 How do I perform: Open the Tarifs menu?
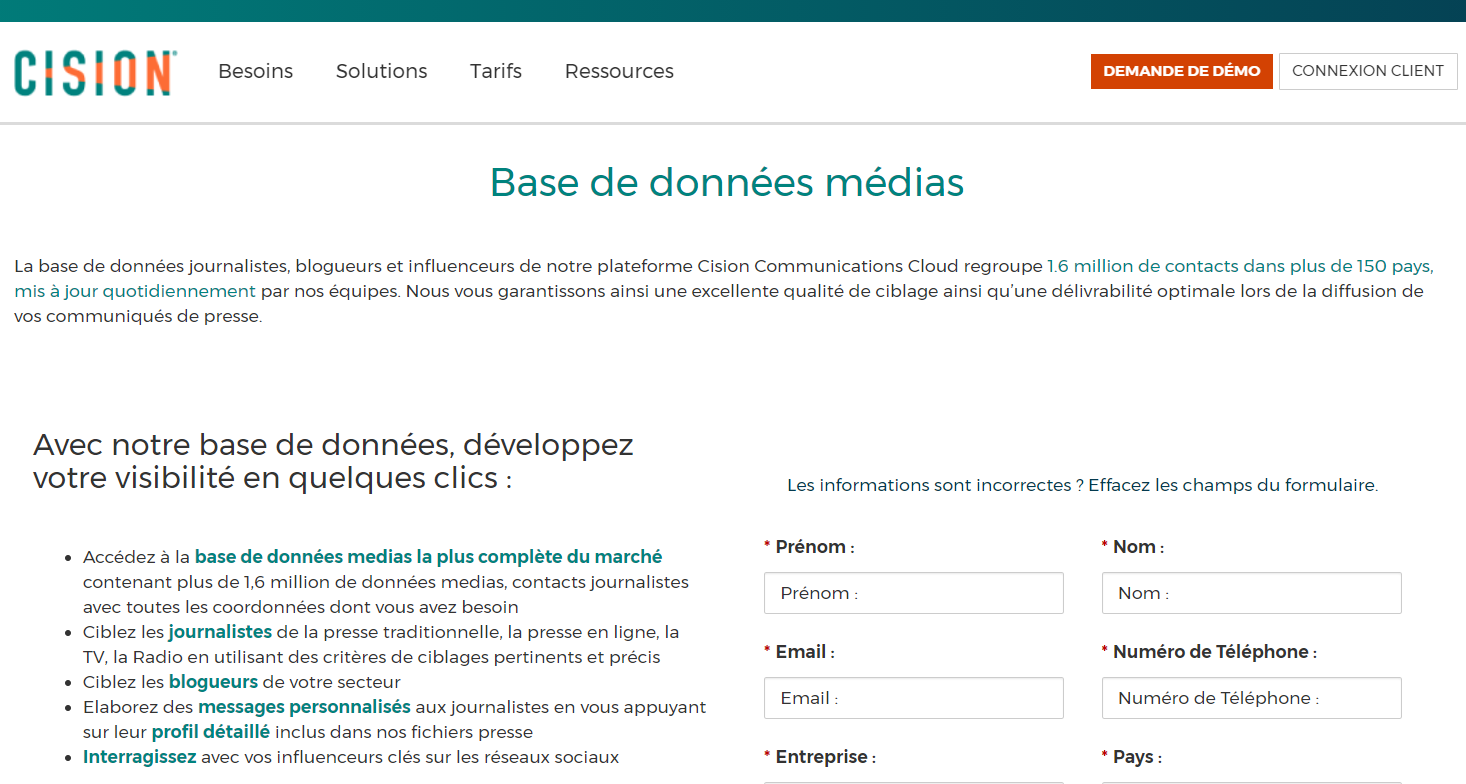[496, 71]
